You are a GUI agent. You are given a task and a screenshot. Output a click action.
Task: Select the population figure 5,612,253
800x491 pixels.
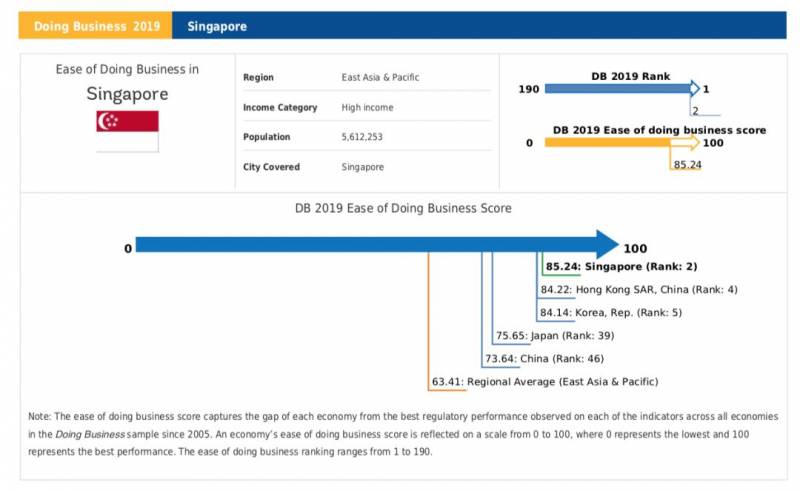[364, 137]
